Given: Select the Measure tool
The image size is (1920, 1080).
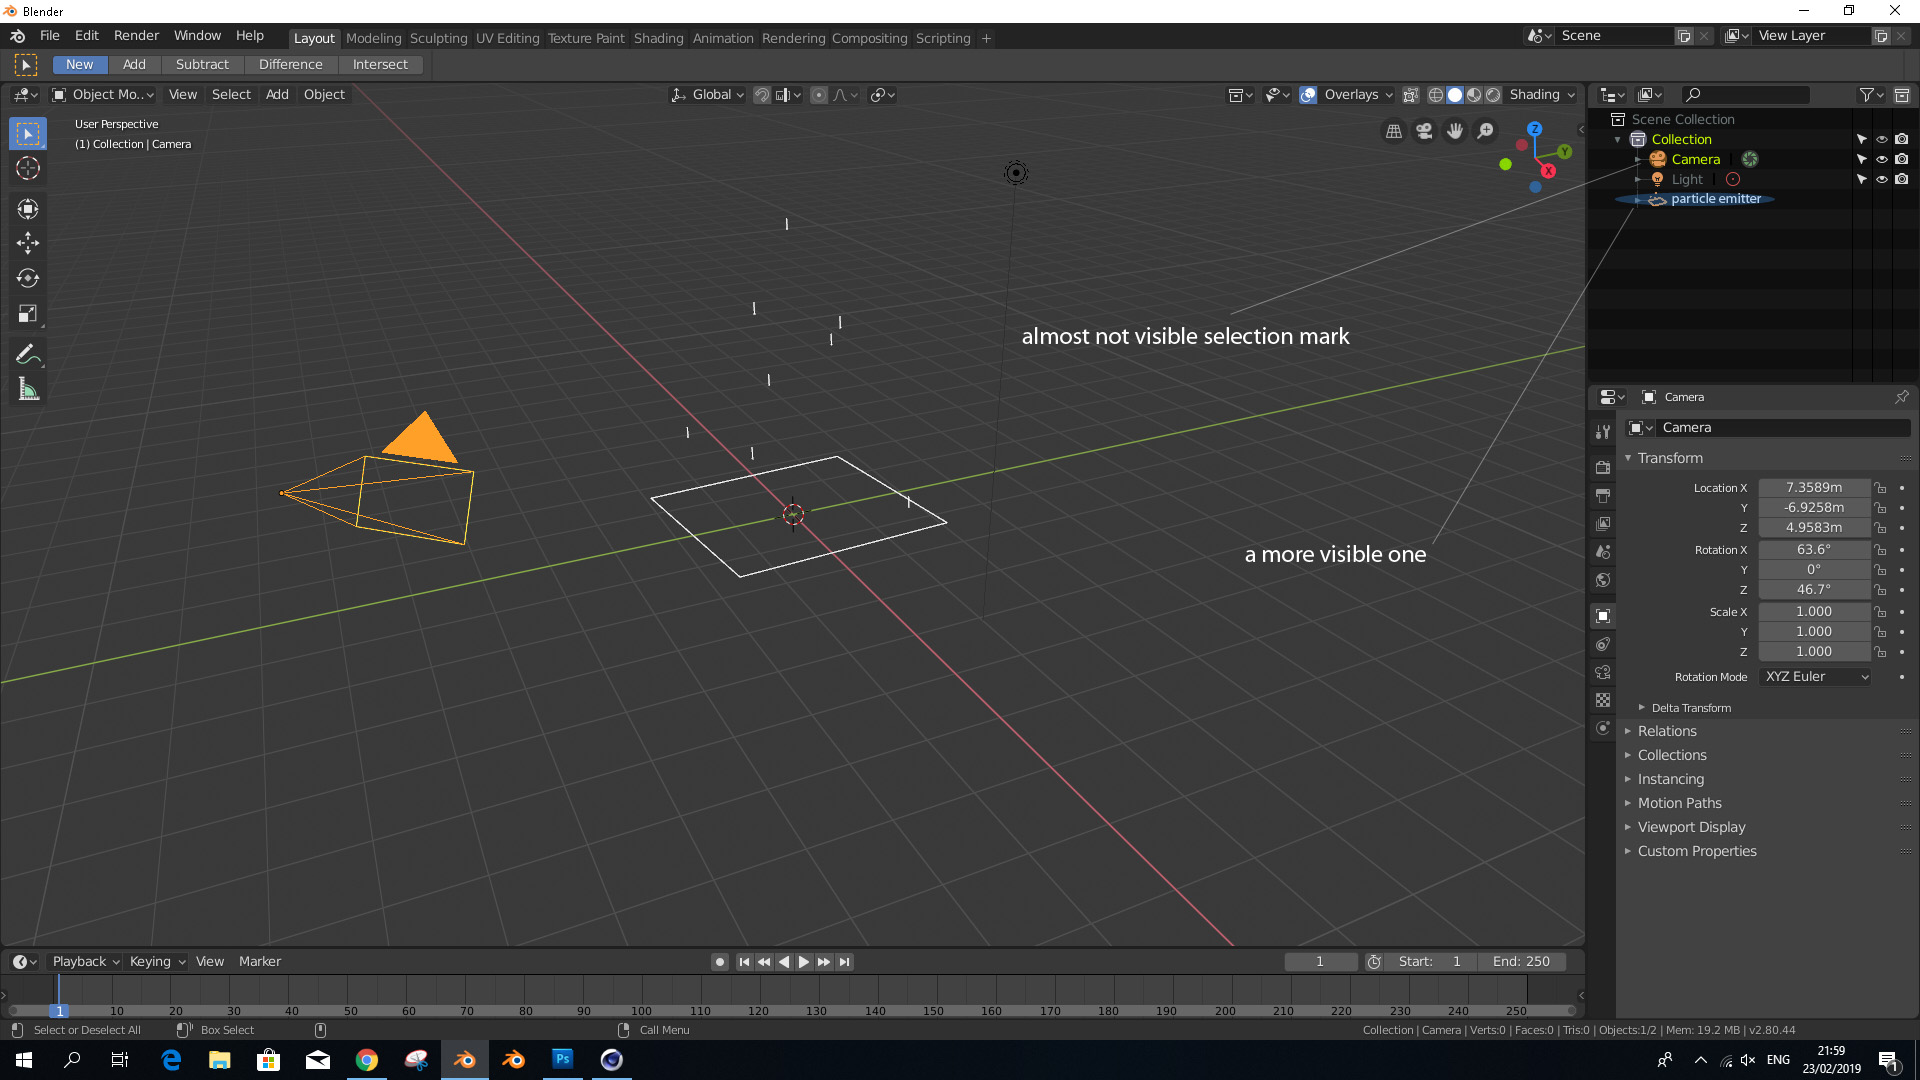Looking at the screenshot, I should pyautogui.click(x=28, y=390).
